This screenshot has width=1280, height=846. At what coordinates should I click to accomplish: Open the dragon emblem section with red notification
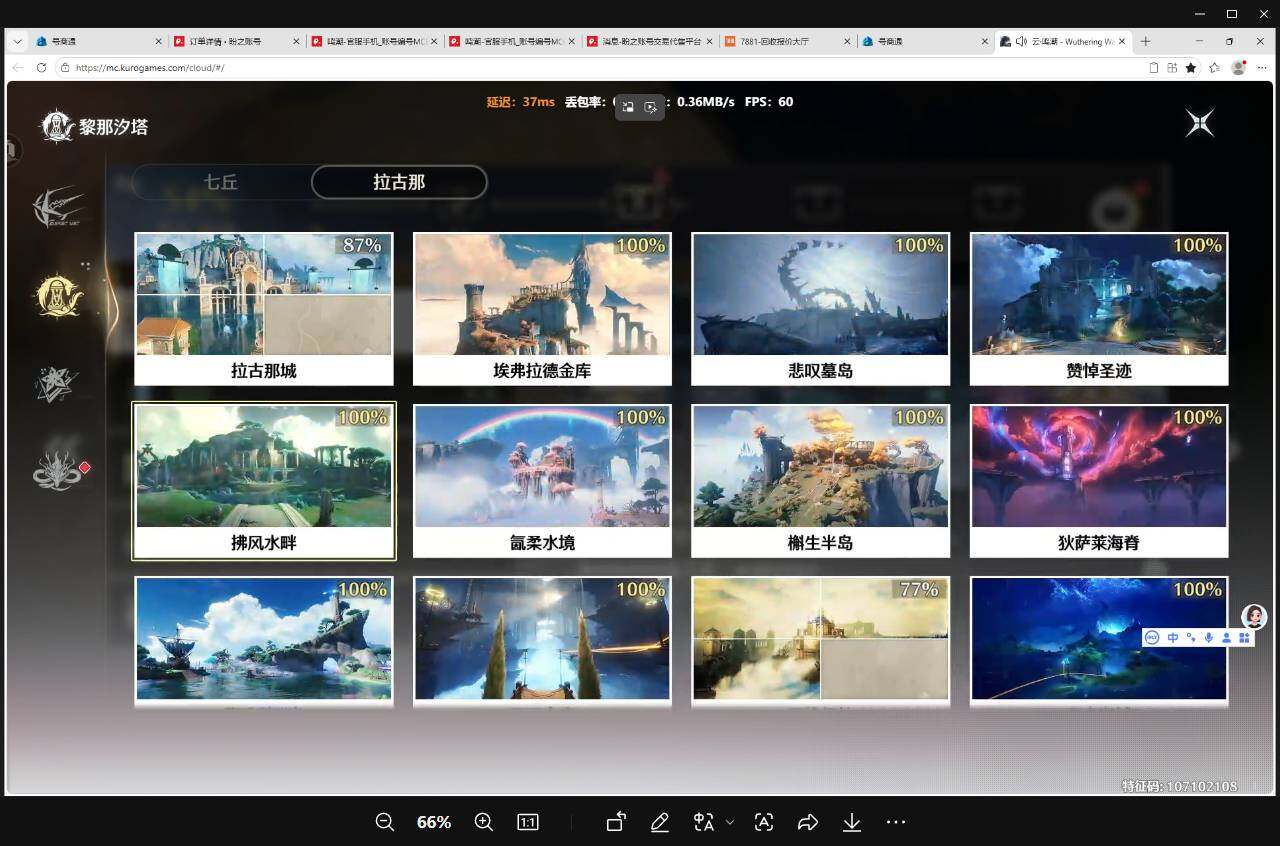coord(59,471)
